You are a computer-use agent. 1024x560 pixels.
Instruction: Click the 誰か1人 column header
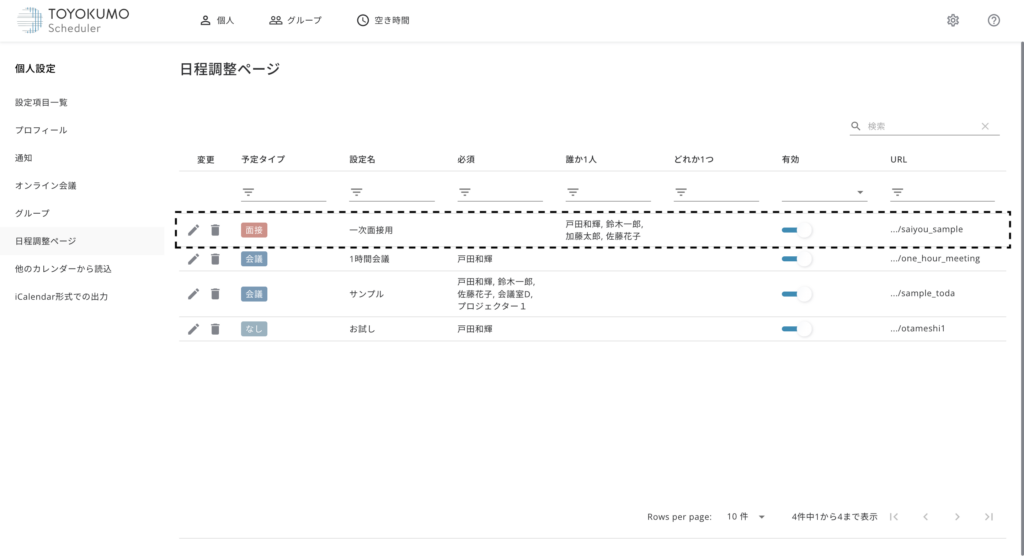pyautogui.click(x=581, y=159)
